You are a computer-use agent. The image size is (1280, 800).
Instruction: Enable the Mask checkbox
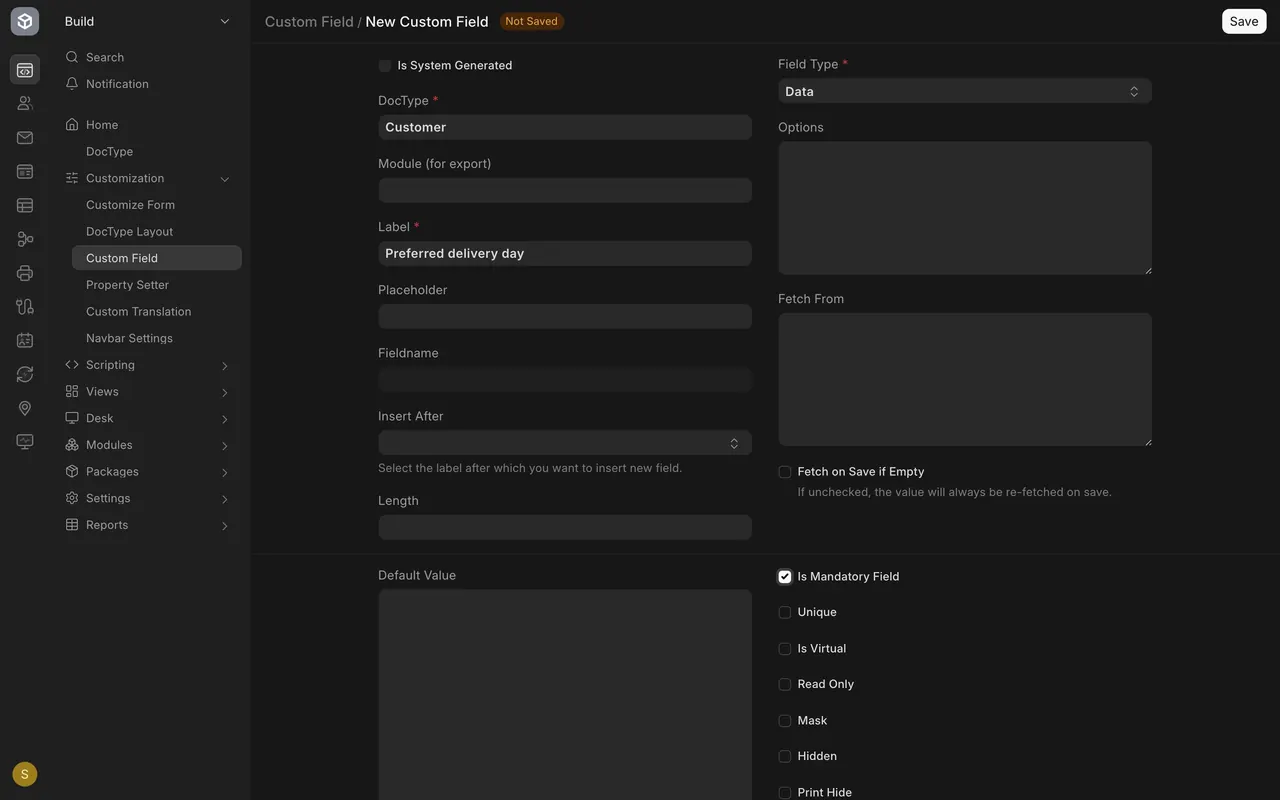[785, 721]
